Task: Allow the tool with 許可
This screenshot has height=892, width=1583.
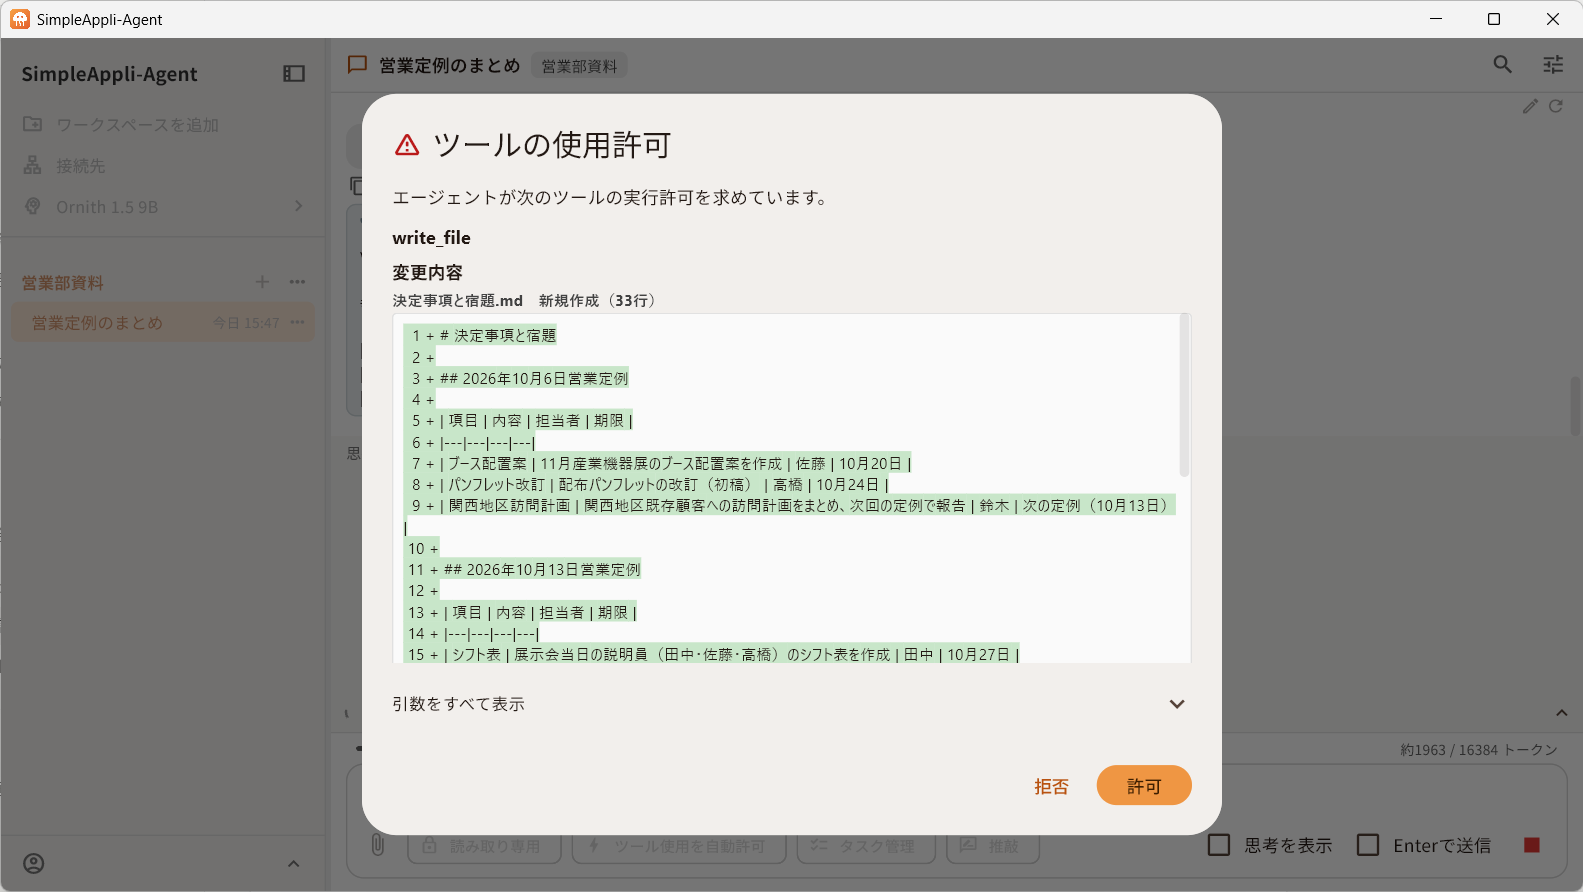Action: click(x=1144, y=786)
